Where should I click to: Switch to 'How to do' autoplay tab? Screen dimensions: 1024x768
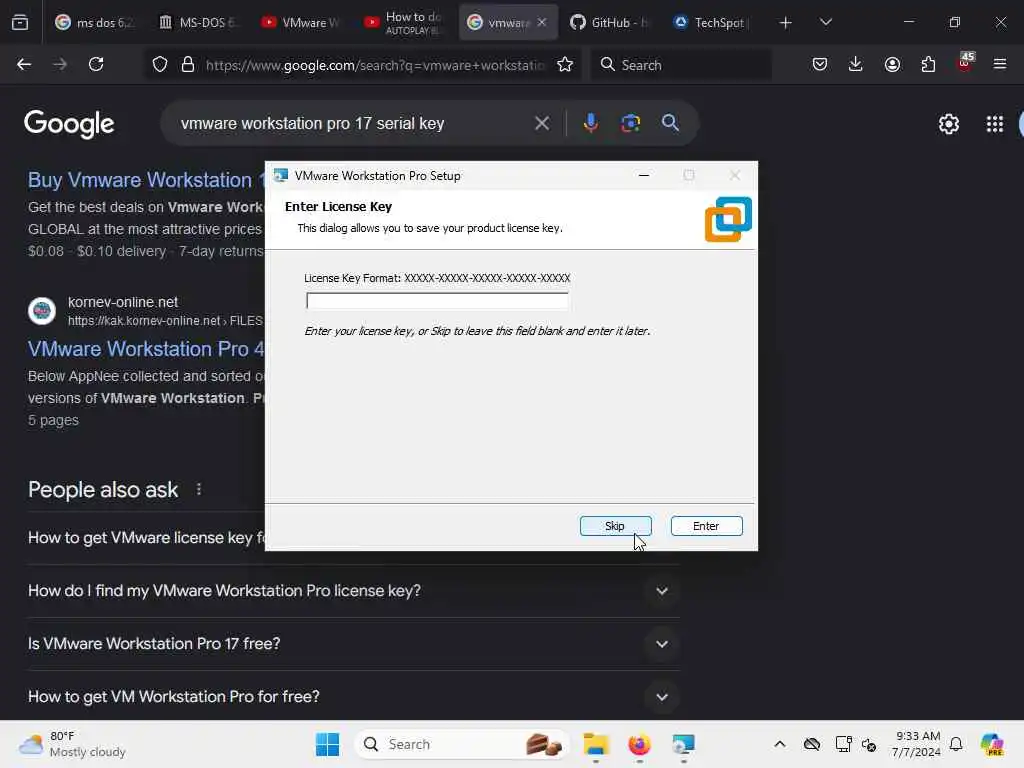click(405, 22)
